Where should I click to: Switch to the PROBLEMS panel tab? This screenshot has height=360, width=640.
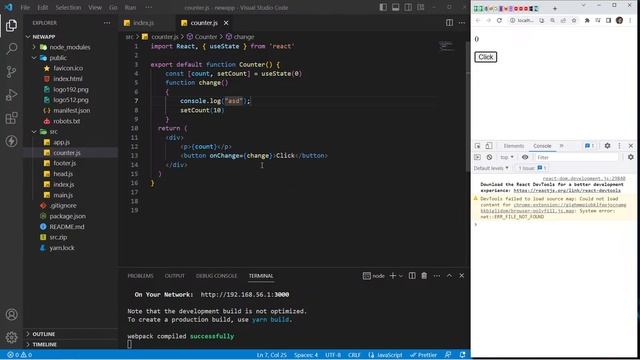140,276
